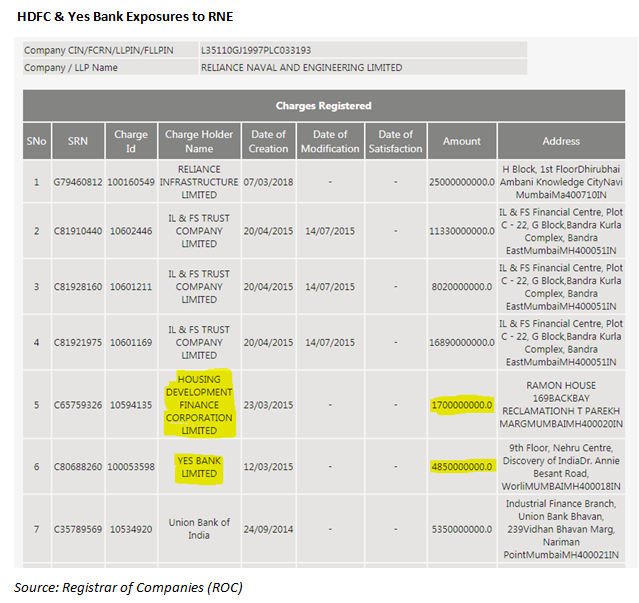This screenshot has width=639, height=603.
Task: Click the Date of Modification header
Action: pos(330,141)
